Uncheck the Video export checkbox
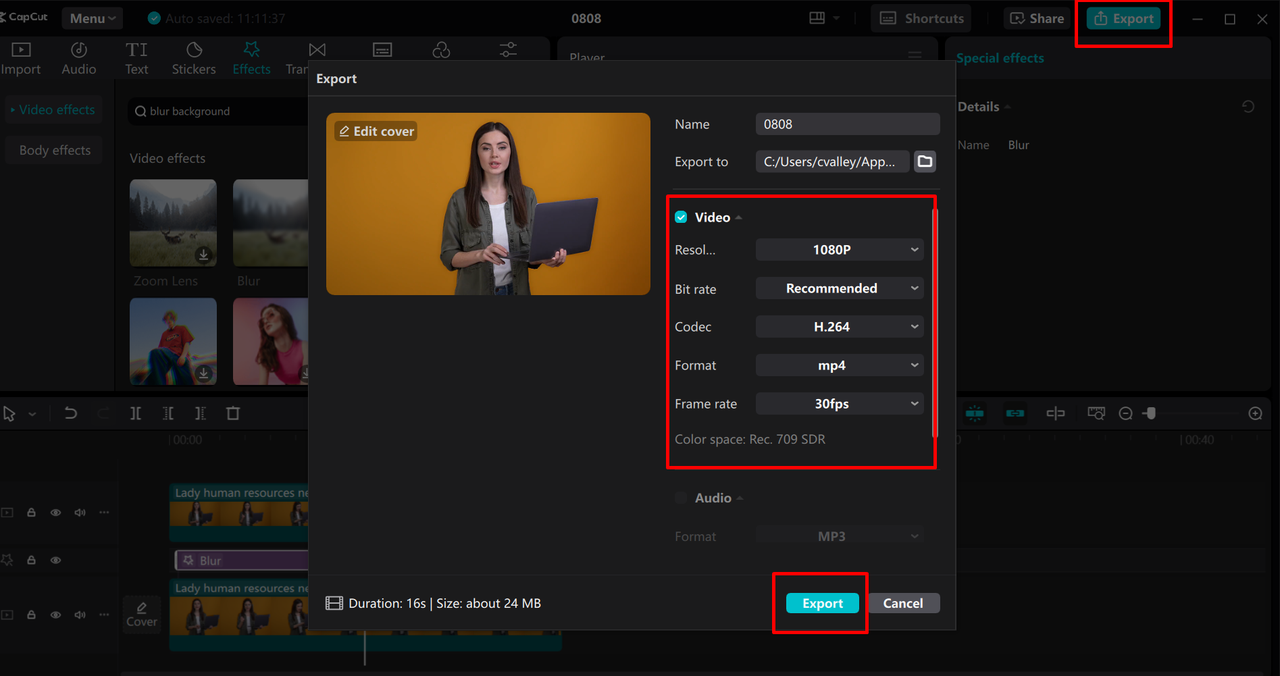This screenshot has width=1280, height=676. 681,217
